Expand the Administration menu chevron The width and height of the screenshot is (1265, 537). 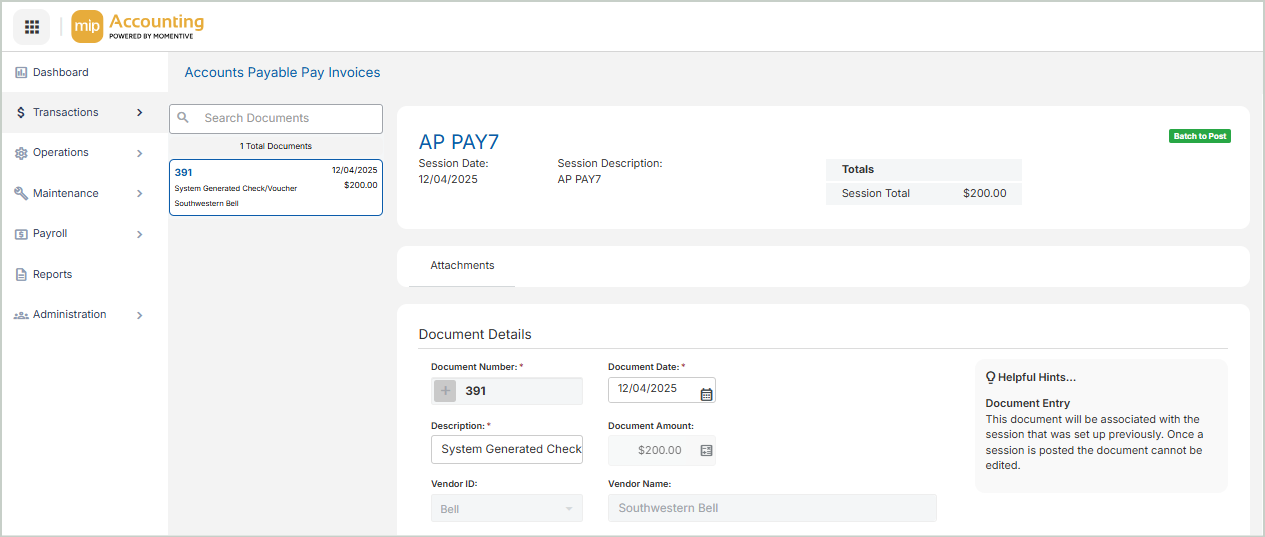click(140, 315)
